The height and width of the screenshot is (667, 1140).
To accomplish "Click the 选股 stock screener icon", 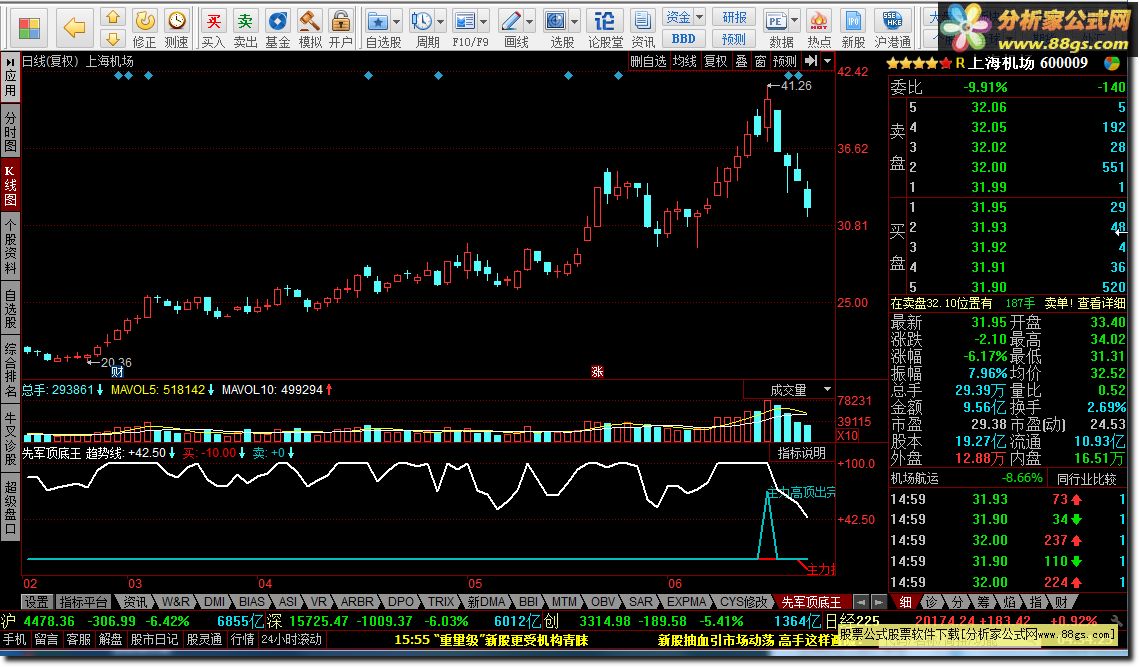I will tap(556, 21).
